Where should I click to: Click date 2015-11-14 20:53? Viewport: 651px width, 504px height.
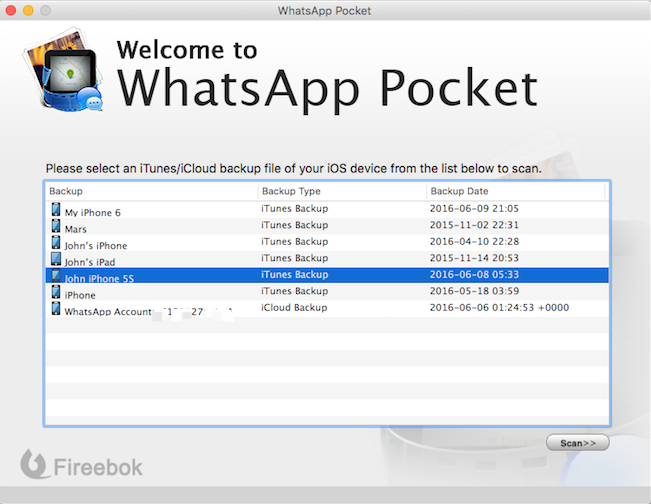(x=474, y=258)
